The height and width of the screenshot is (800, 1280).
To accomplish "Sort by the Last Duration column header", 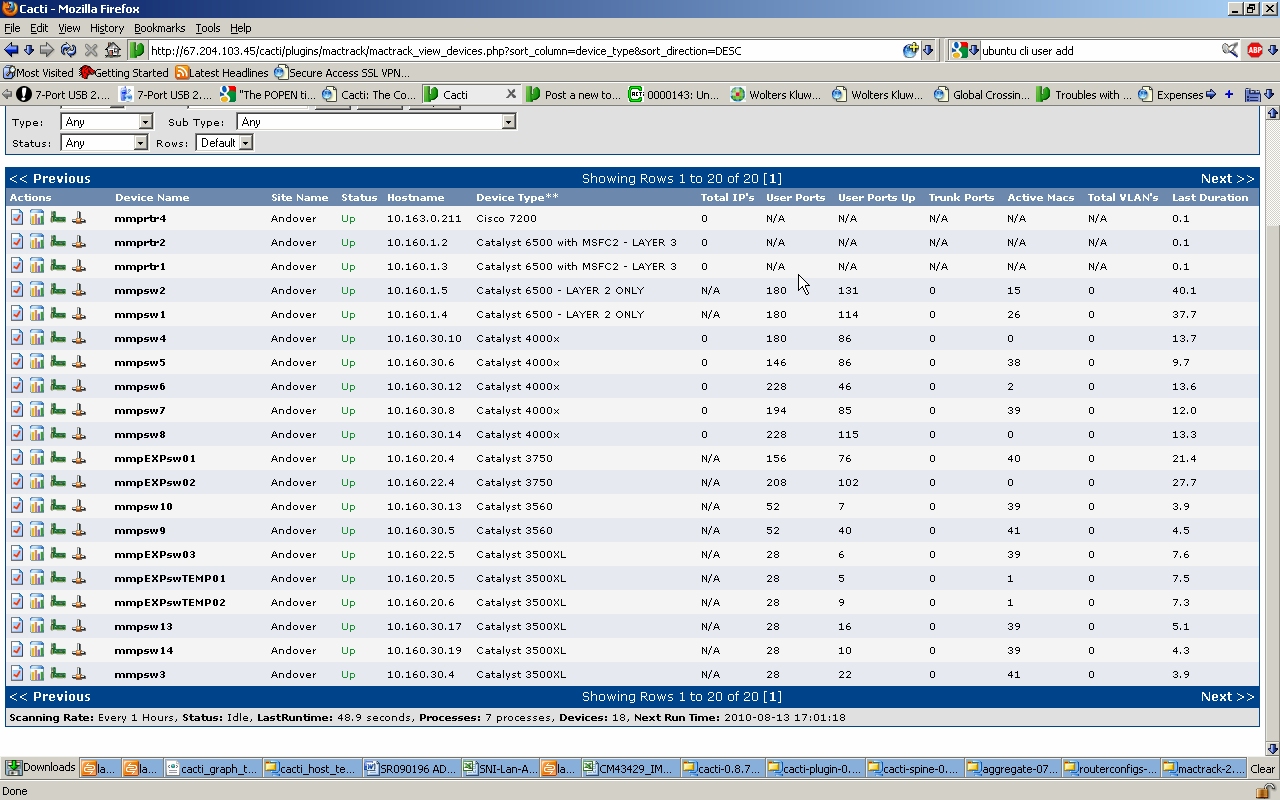I will coord(1210,198).
